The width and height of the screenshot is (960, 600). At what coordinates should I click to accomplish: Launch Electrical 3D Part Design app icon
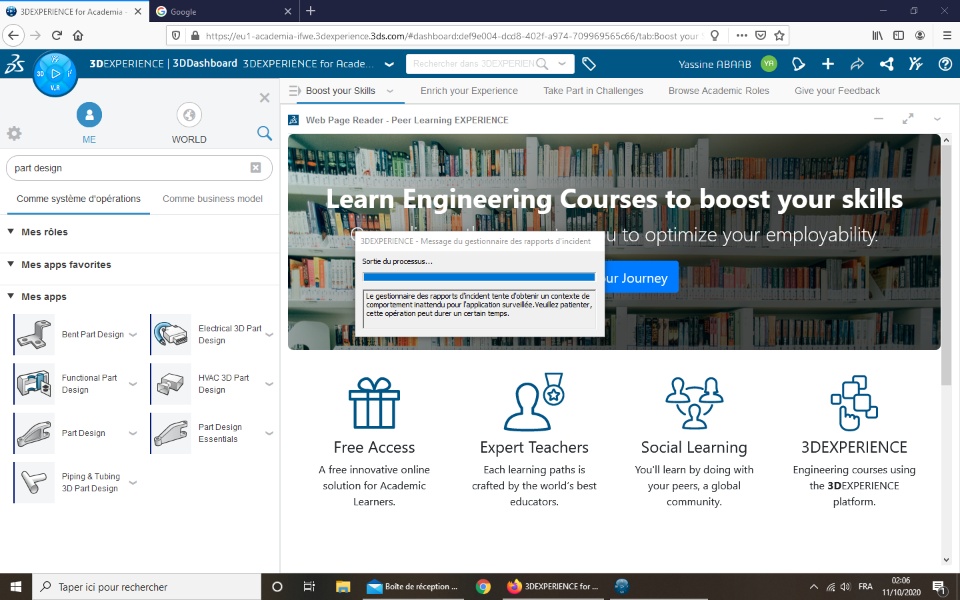(171, 334)
